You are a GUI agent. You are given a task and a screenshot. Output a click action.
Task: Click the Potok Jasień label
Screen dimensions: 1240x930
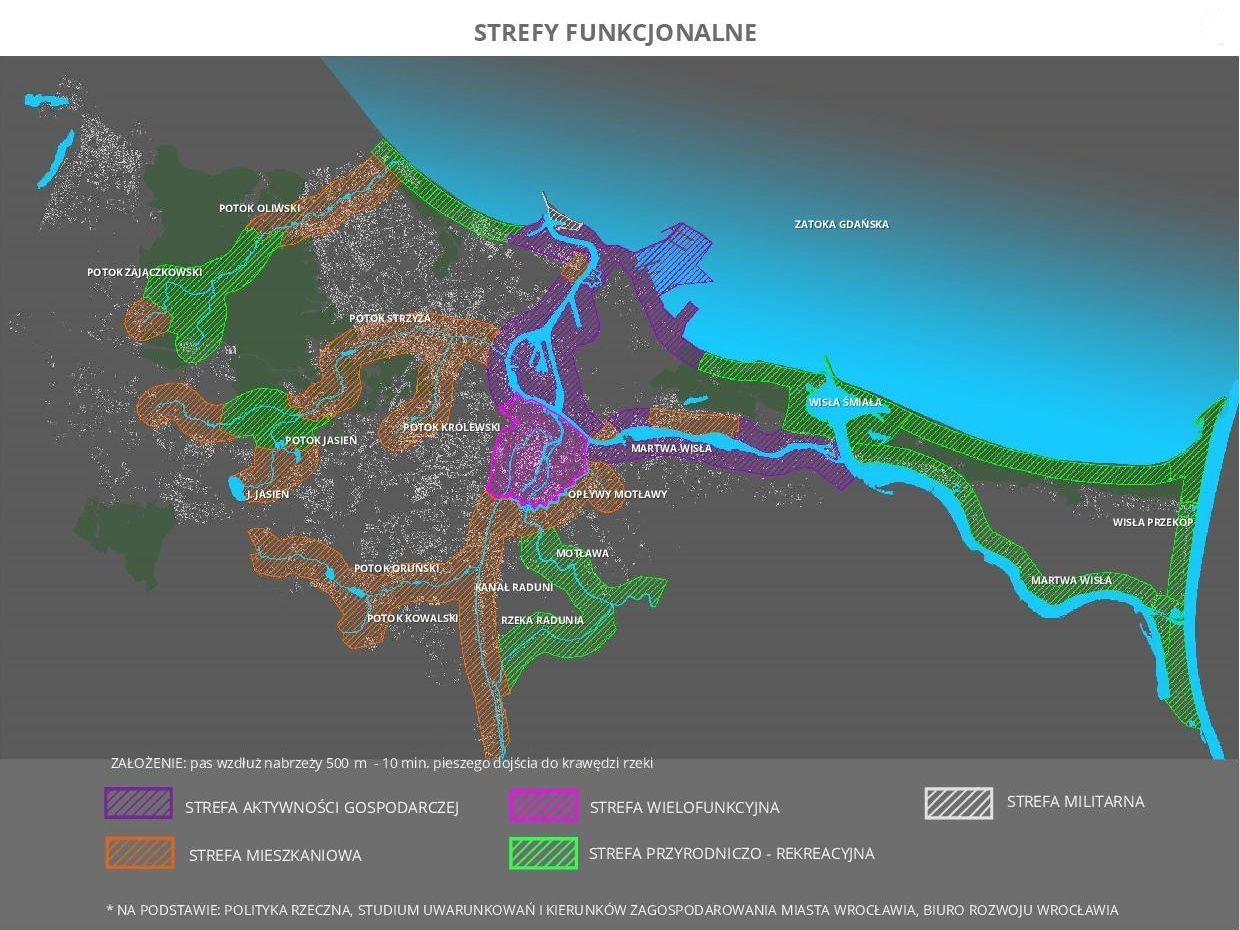click(x=320, y=440)
